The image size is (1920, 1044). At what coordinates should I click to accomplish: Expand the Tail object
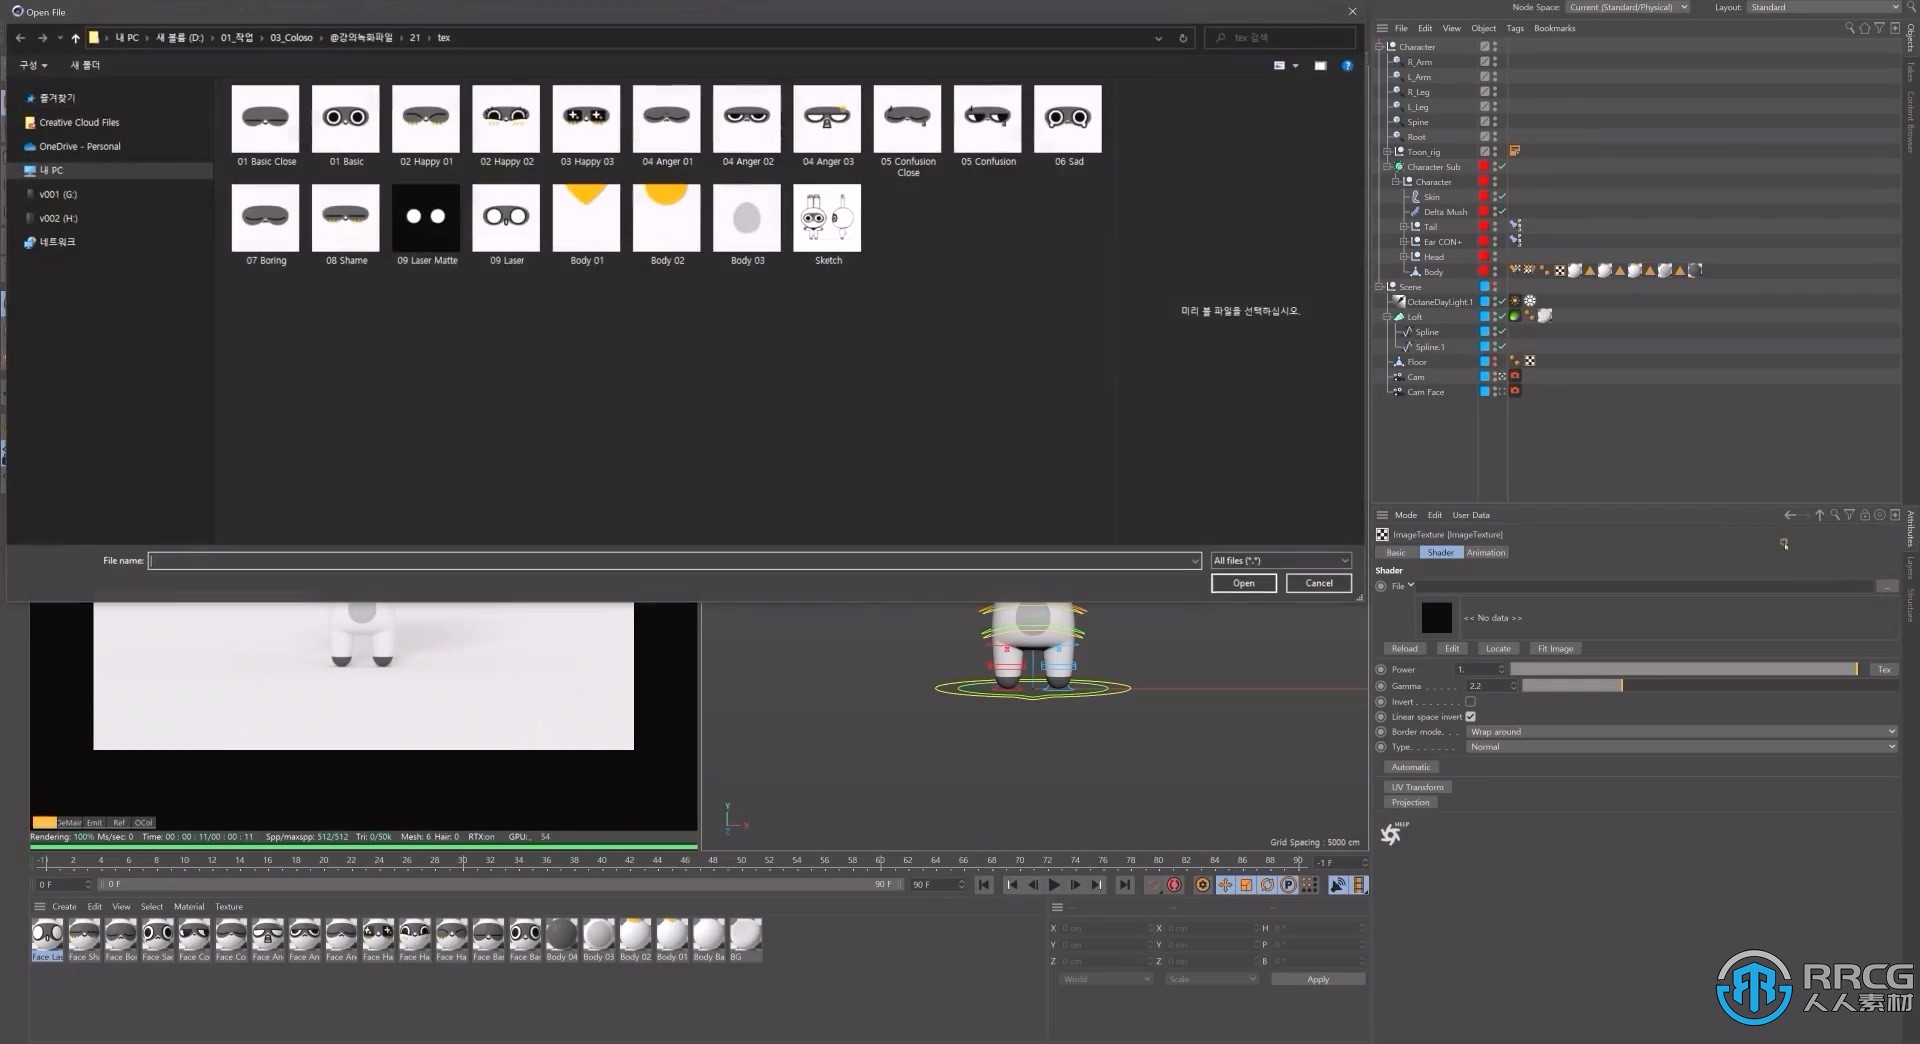pos(1403,227)
